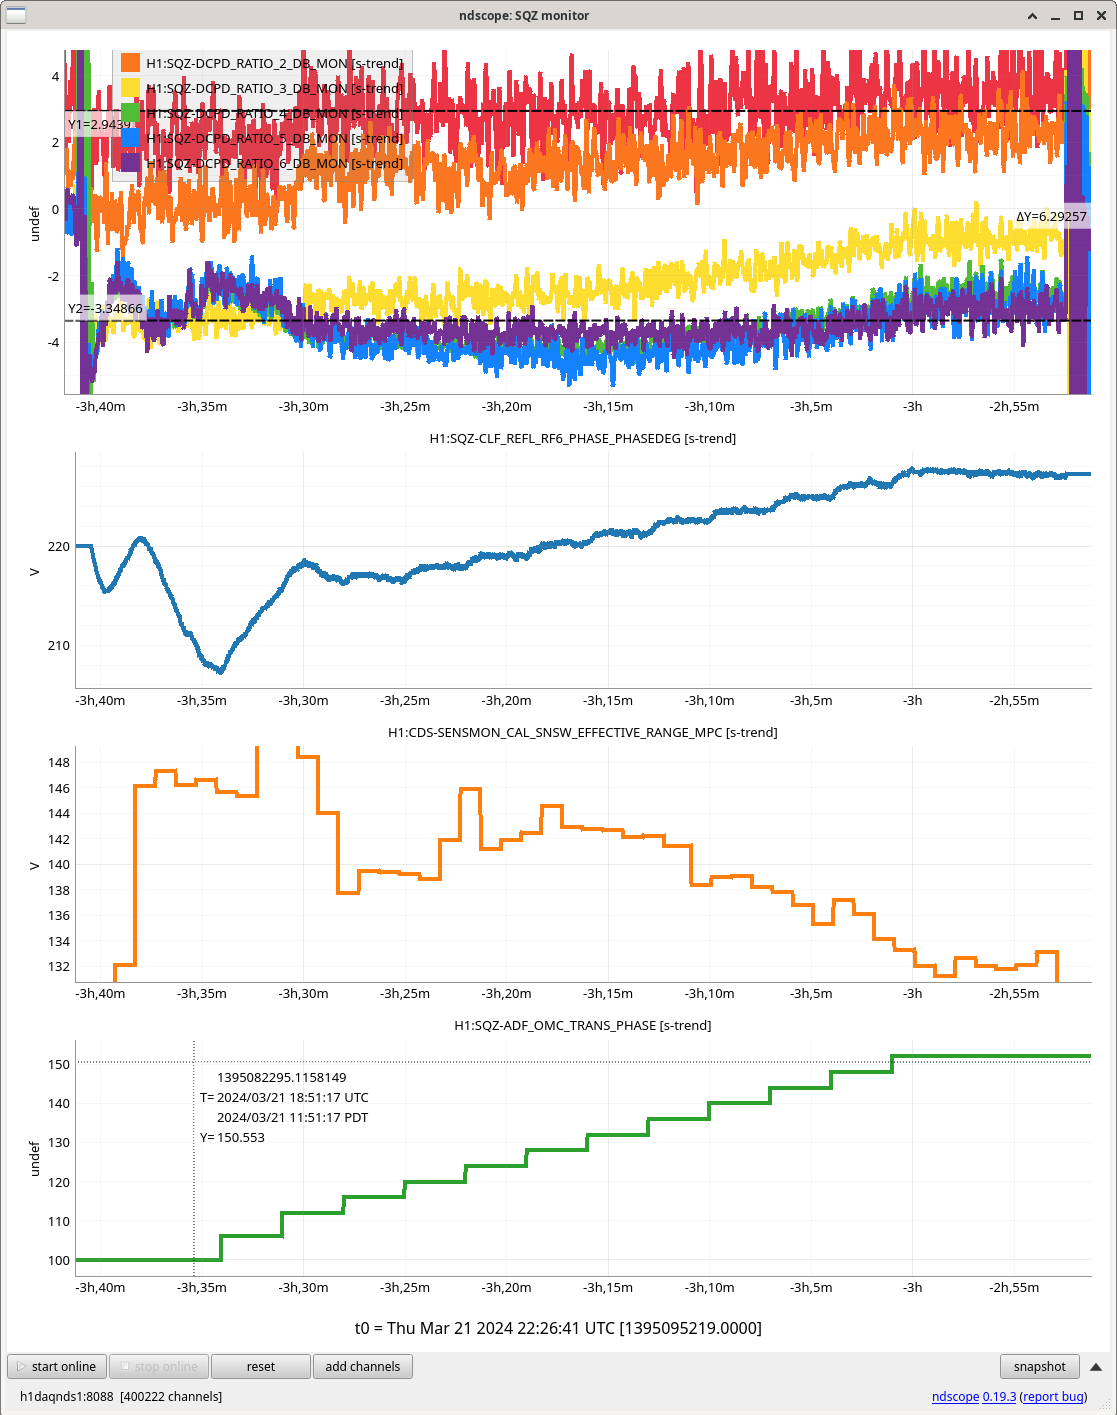Expand the panel with the triangle next to snapshot
Screen dimensions: 1117x1415
pyautogui.click(x=1096, y=1367)
